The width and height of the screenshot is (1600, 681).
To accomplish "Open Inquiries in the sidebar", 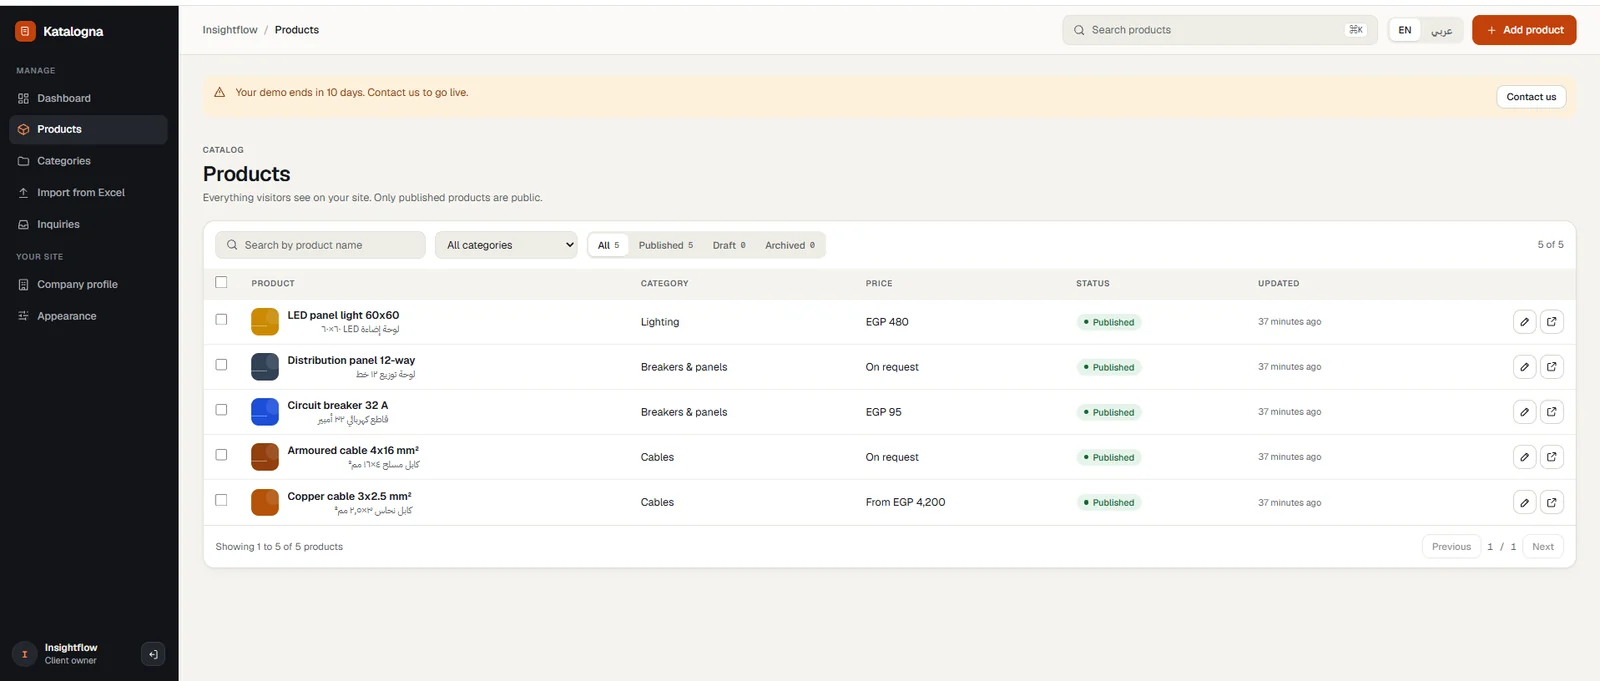I will [x=88, y=225].
